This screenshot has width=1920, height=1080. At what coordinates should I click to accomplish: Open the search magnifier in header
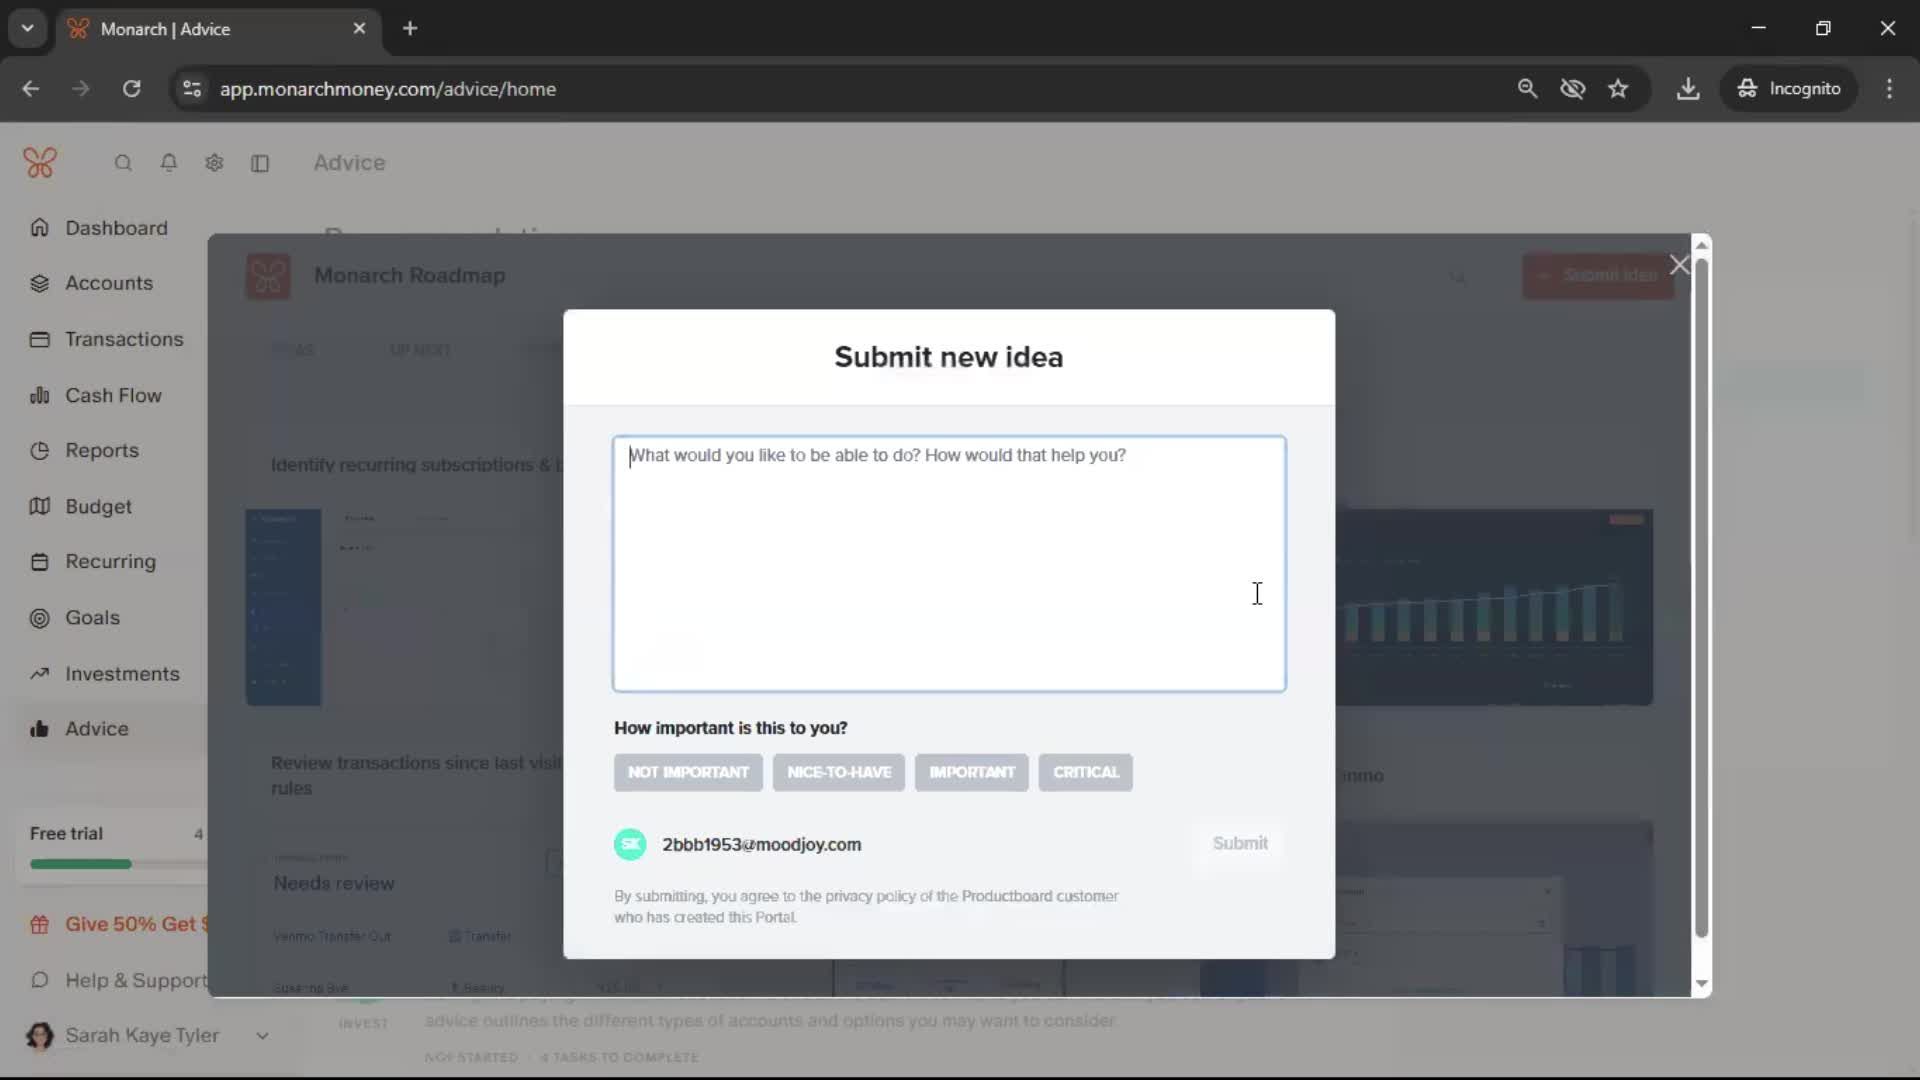(123, 163)
